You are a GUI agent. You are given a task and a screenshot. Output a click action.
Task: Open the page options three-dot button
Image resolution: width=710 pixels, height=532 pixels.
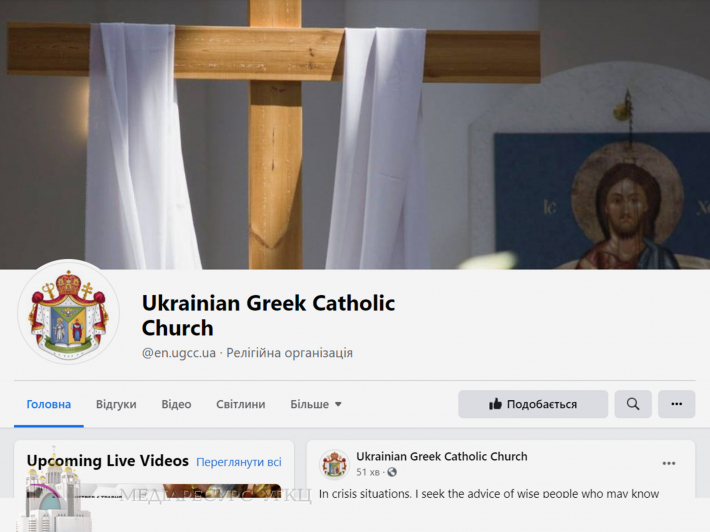(x=676, y=404)
